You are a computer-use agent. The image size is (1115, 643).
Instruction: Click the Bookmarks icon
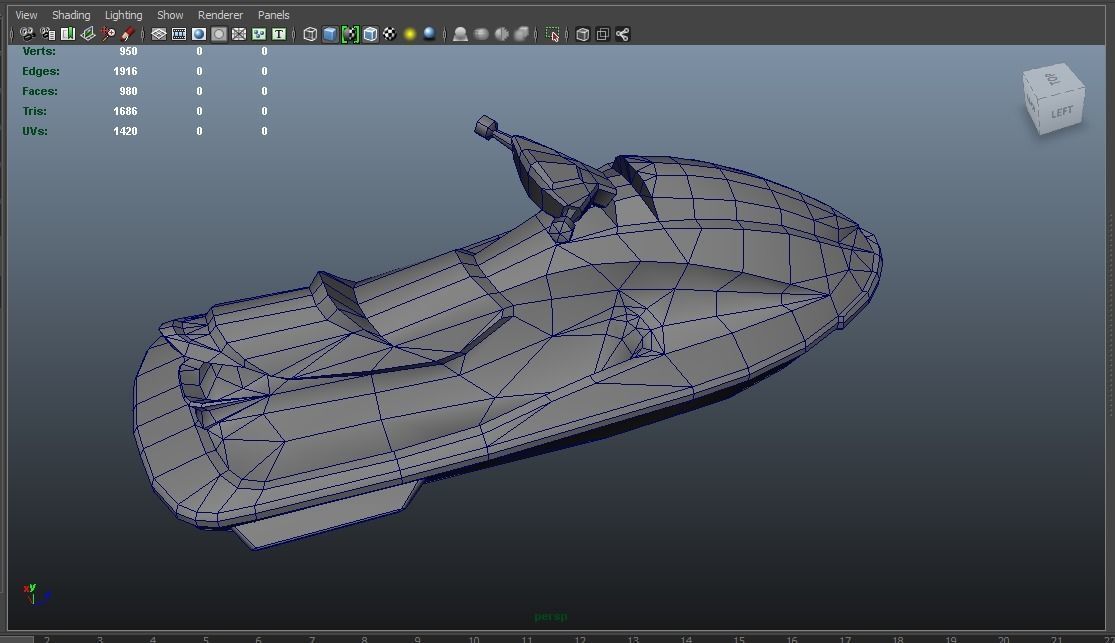(x=68, y=34)
